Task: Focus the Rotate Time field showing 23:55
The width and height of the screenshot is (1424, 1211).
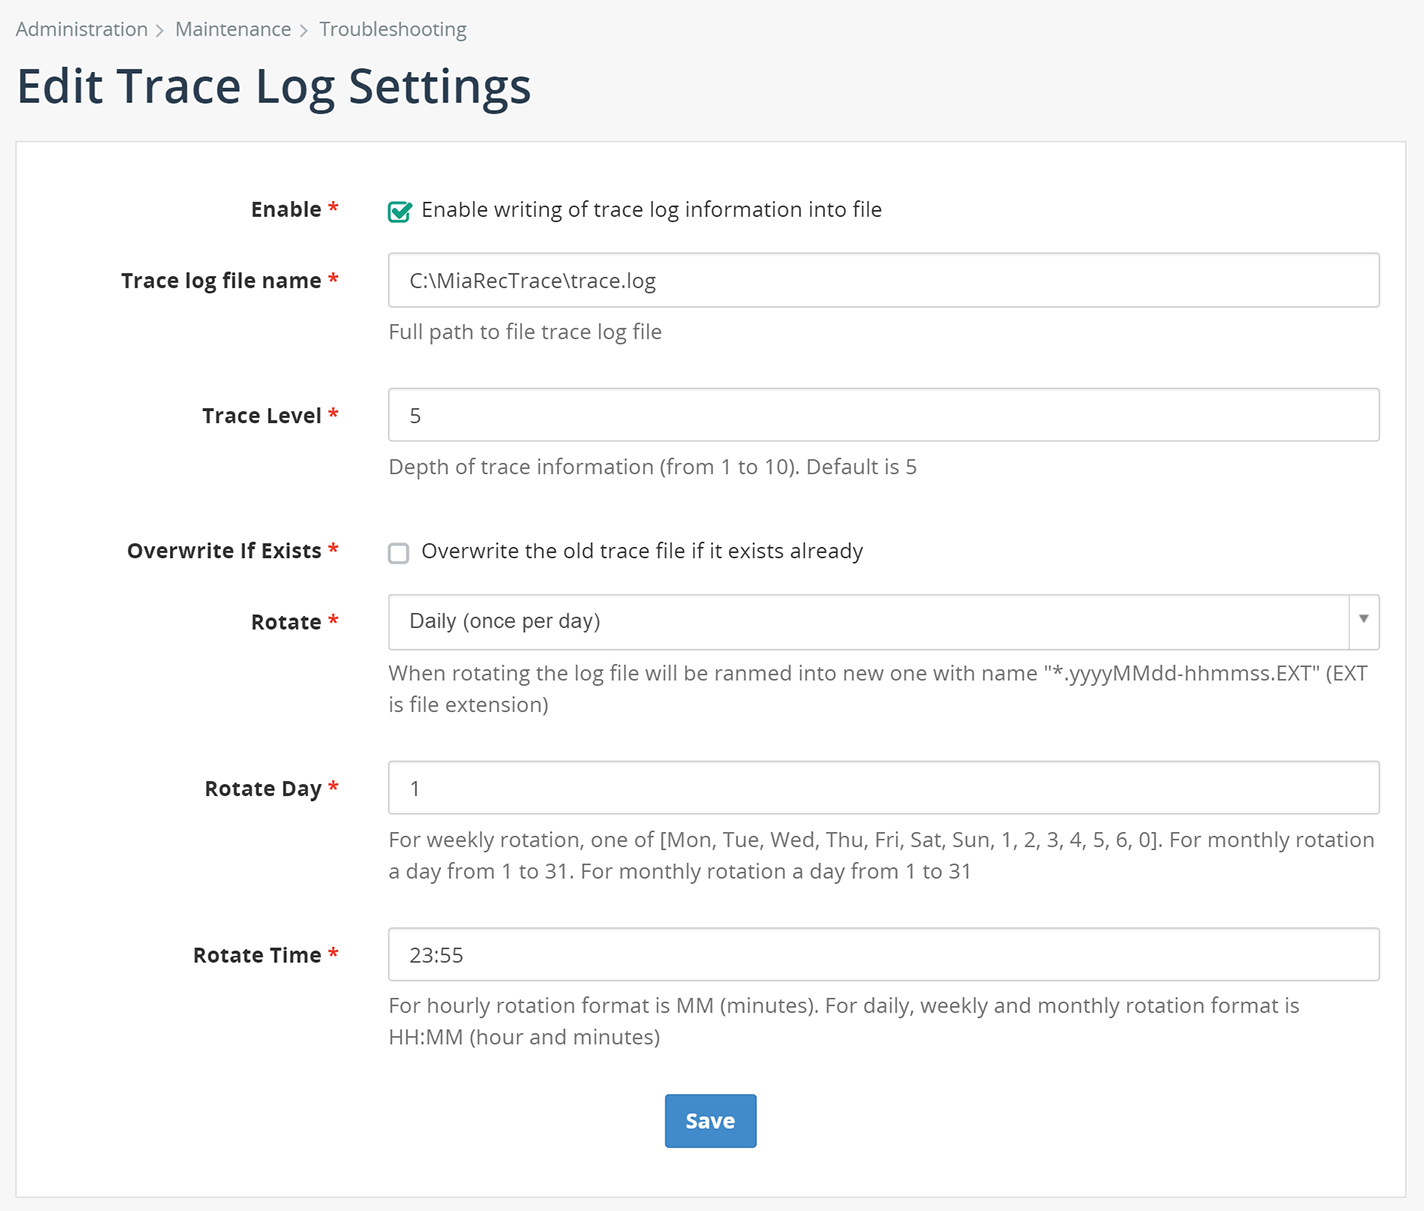Action: [884, 954]
